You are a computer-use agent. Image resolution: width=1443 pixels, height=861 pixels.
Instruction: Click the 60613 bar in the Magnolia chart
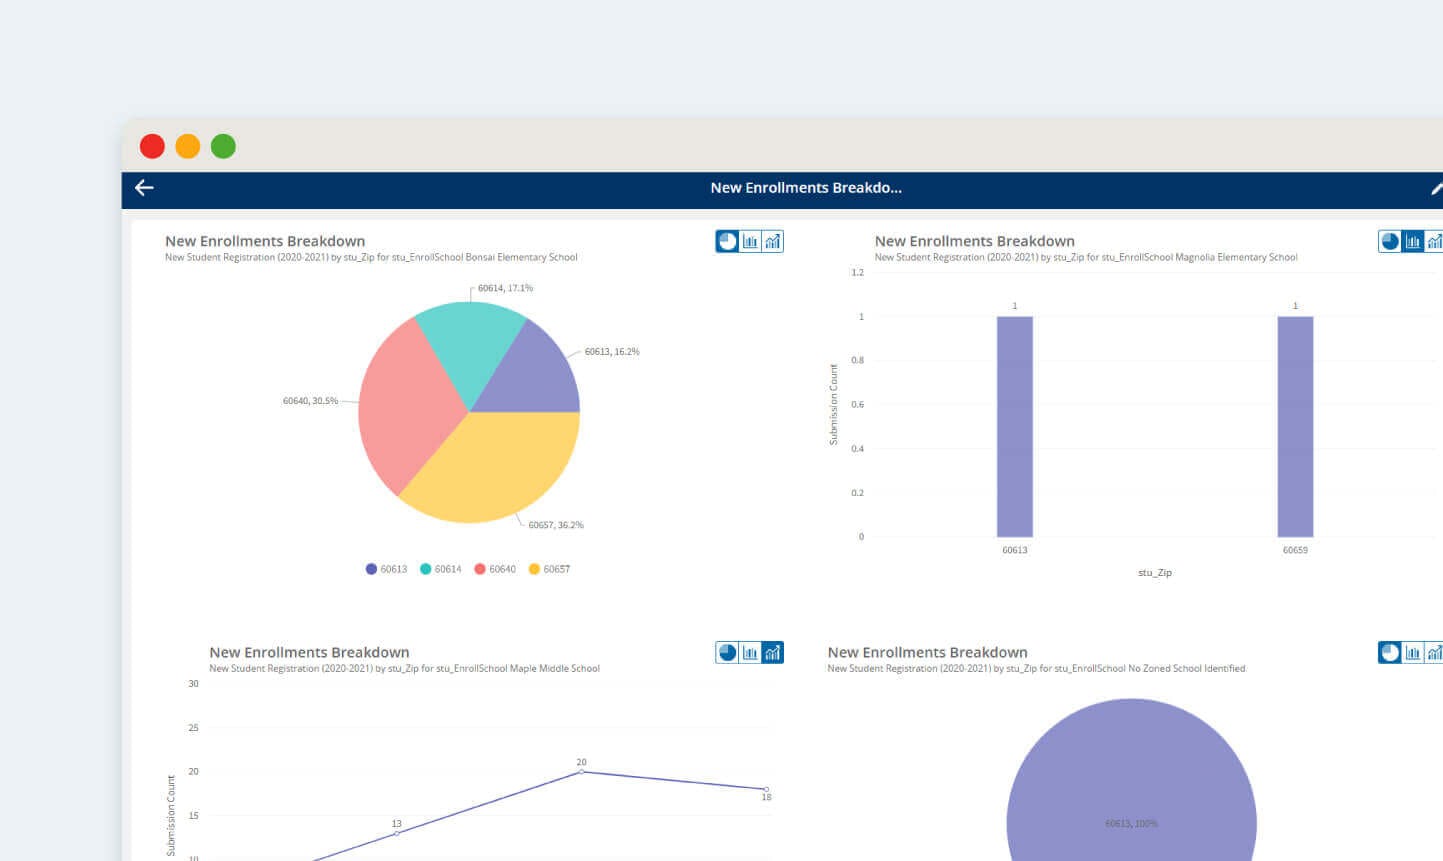(x=1013, y=425)
